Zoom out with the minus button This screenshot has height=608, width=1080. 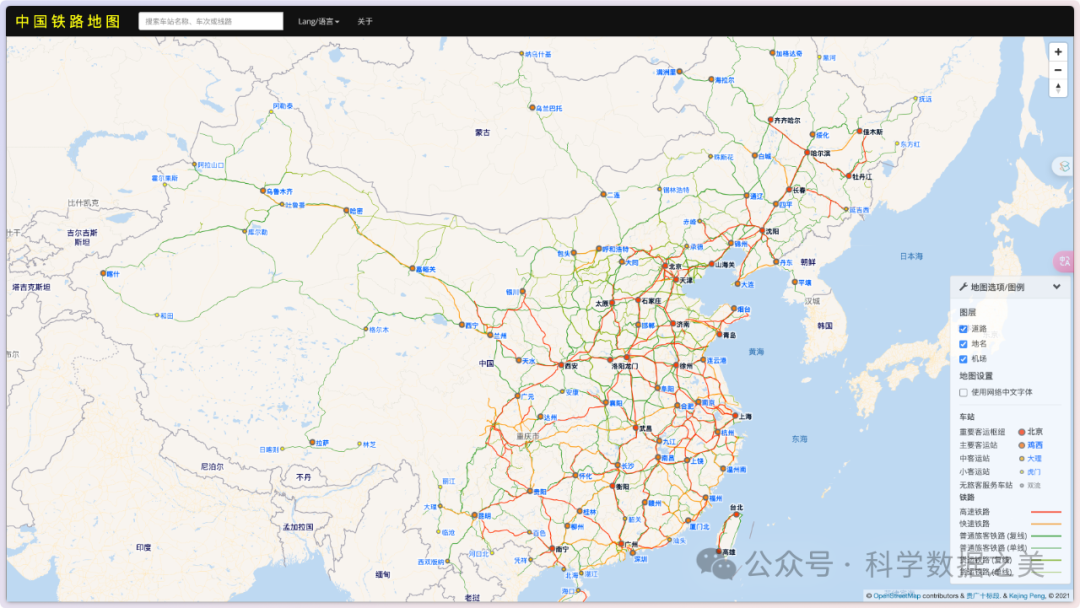(1058, 69)
